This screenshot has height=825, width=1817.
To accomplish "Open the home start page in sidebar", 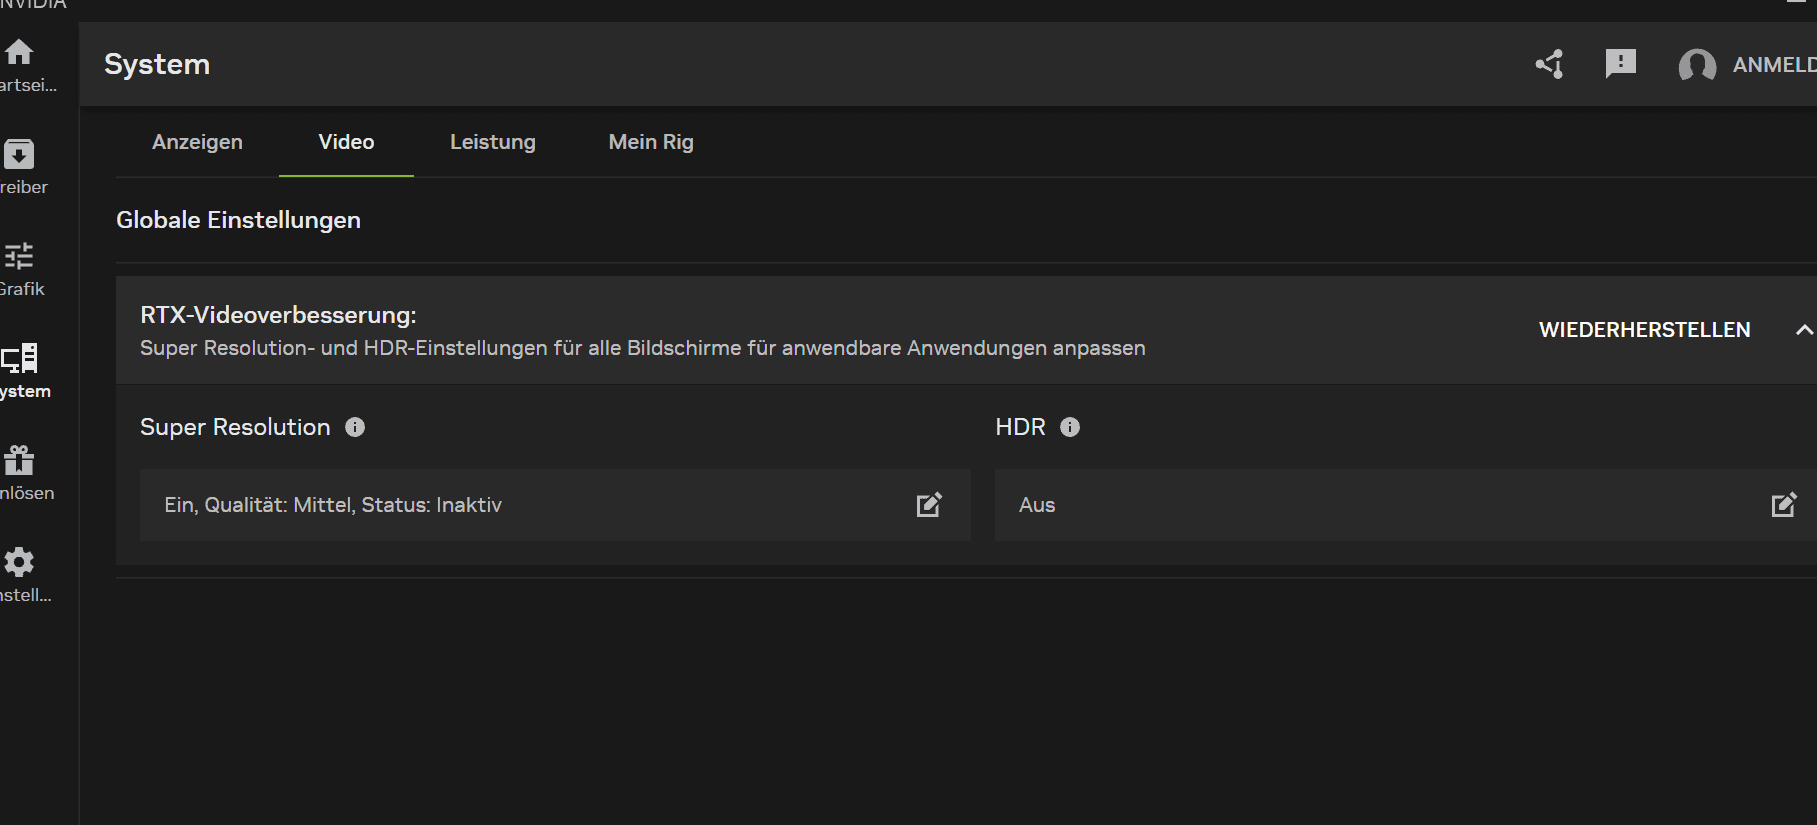I will (x=19, y=52).
